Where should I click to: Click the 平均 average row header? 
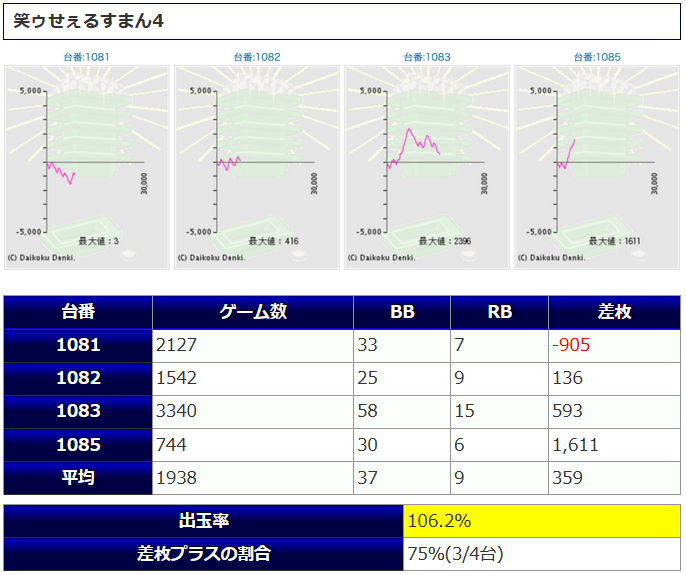(78, 478)
